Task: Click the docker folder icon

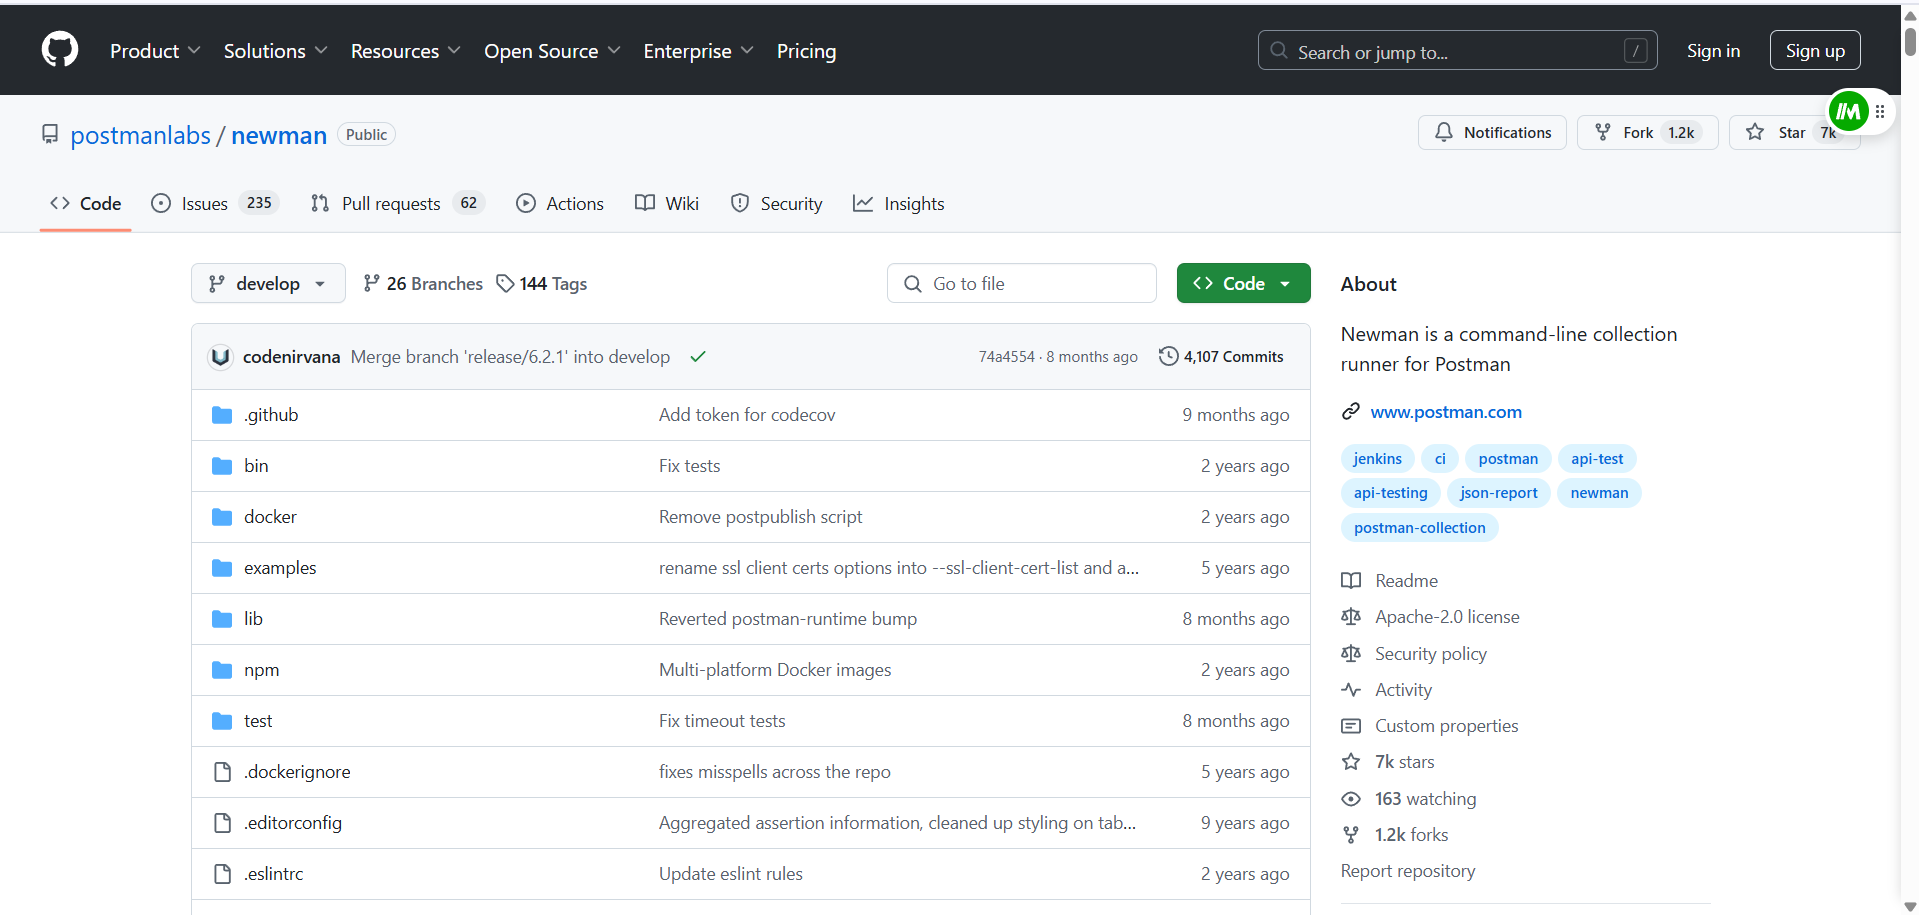Action: [222, 517]
